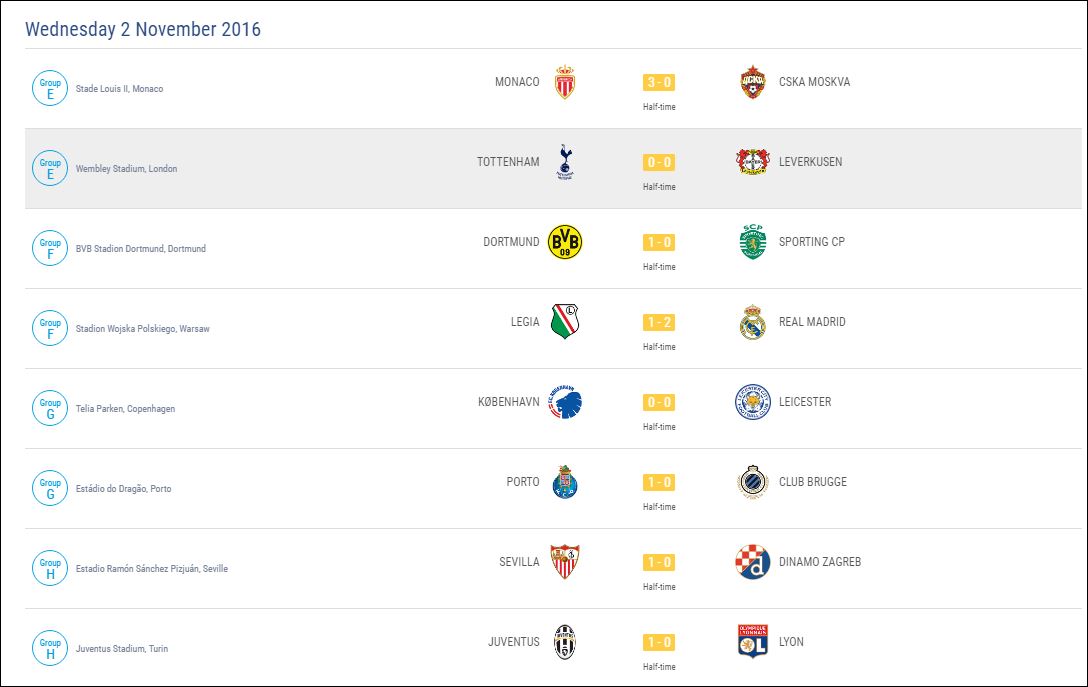Click the Club Brugge crest

(x=752, y=482)
